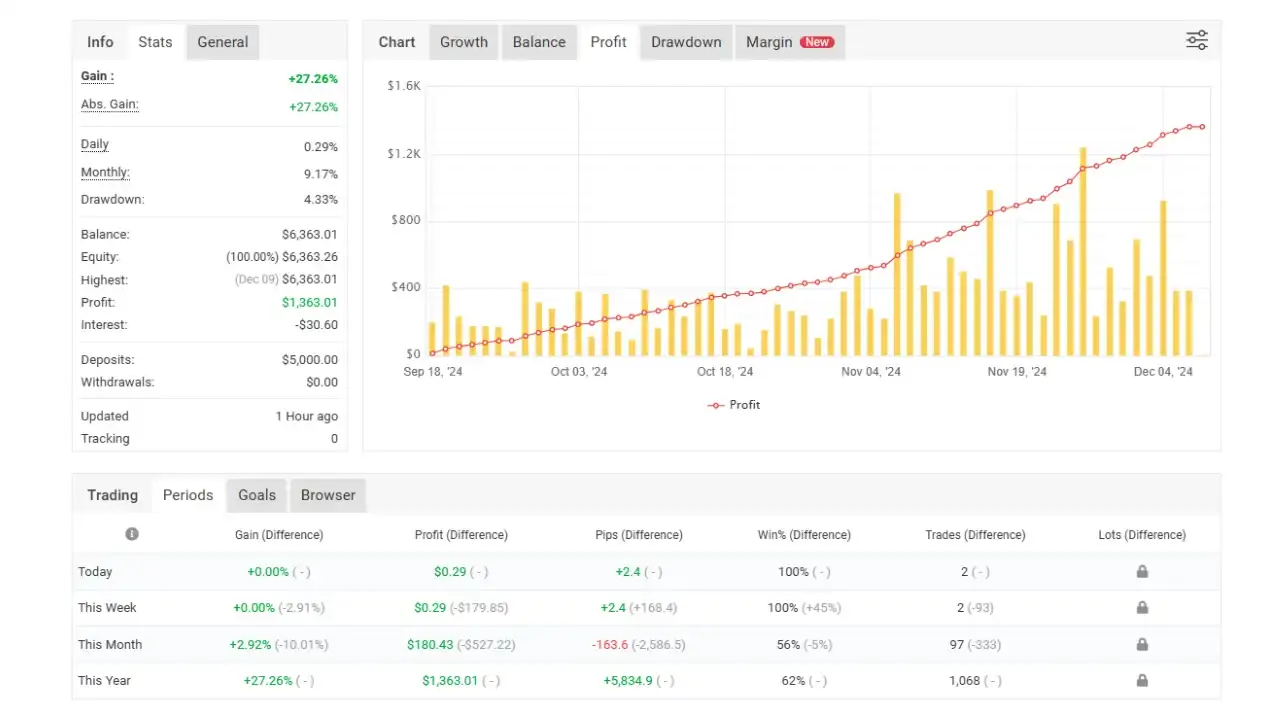Open the chart settings sliders icon
Screen dimensions: 1280x720
click(1196, 40)
